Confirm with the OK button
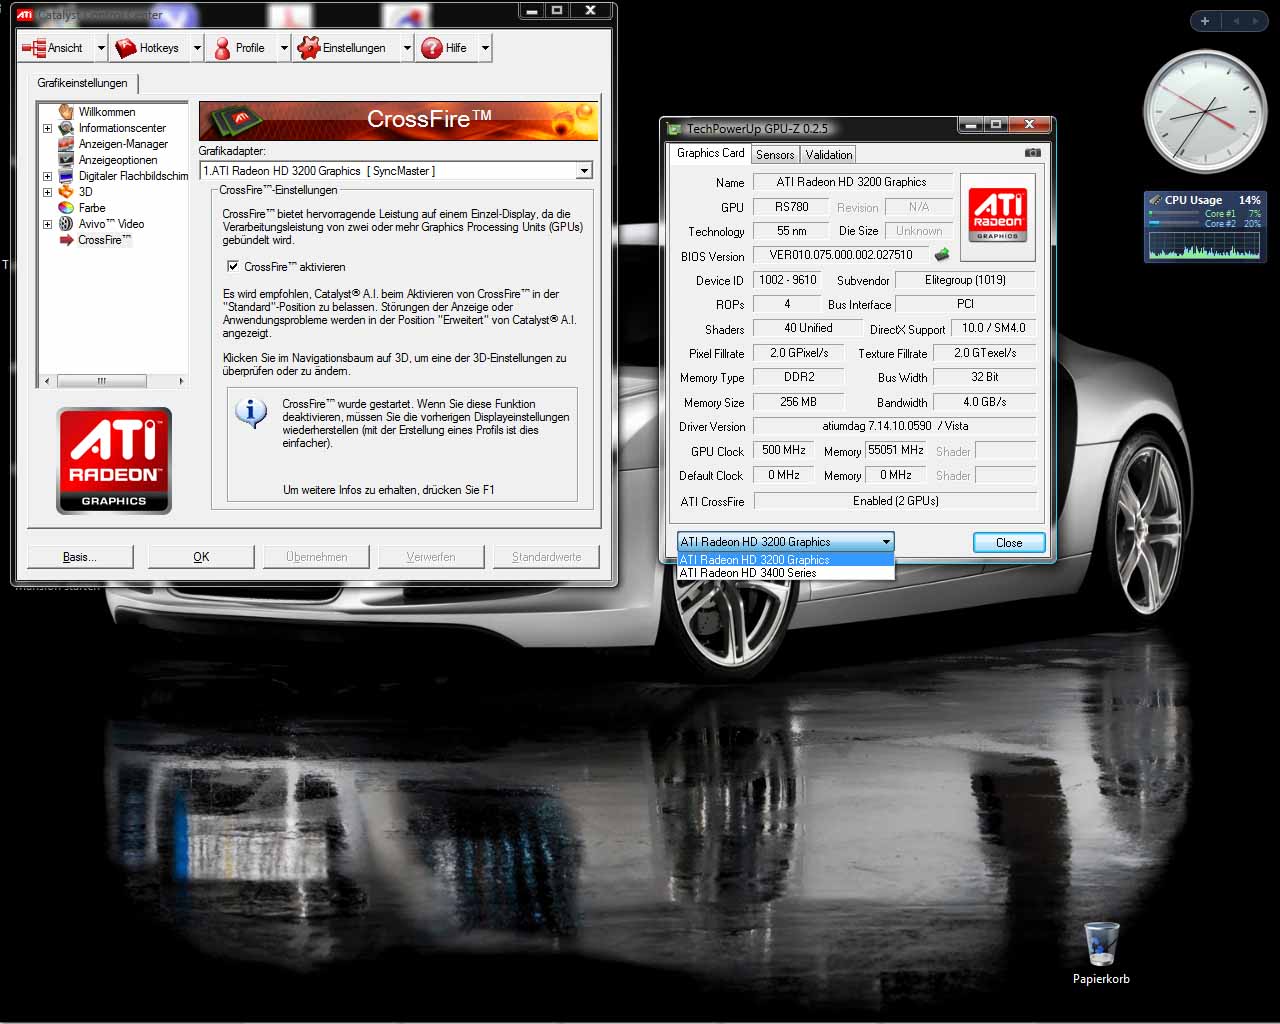 [x=201, y=557]
